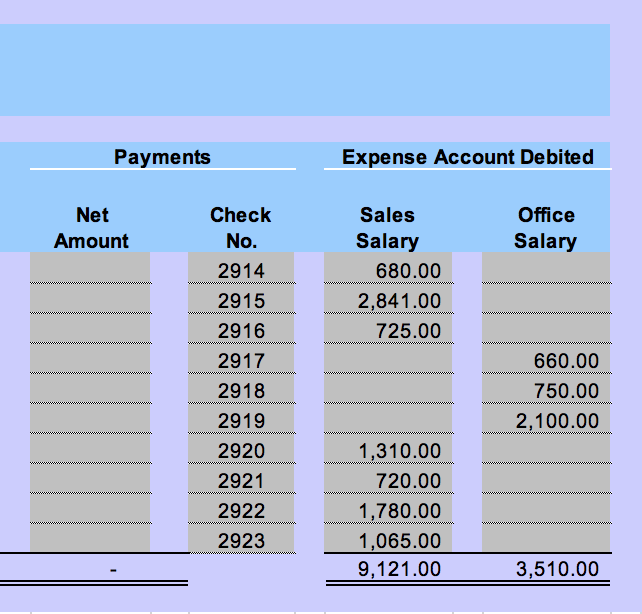Viewport: 642px width, 614px height.
Task: Select the 660.00 office salary cell
Action: click(x=546, y=358)
